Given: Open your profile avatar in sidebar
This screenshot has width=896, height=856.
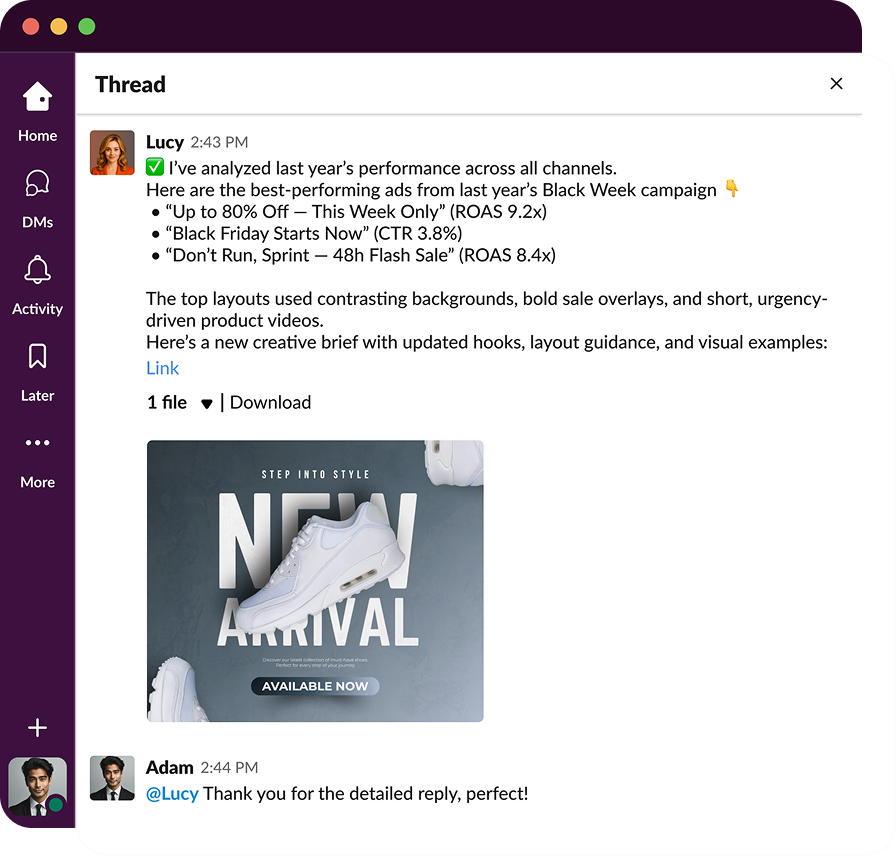Looking at the screenshot, I should coord(37,786).
